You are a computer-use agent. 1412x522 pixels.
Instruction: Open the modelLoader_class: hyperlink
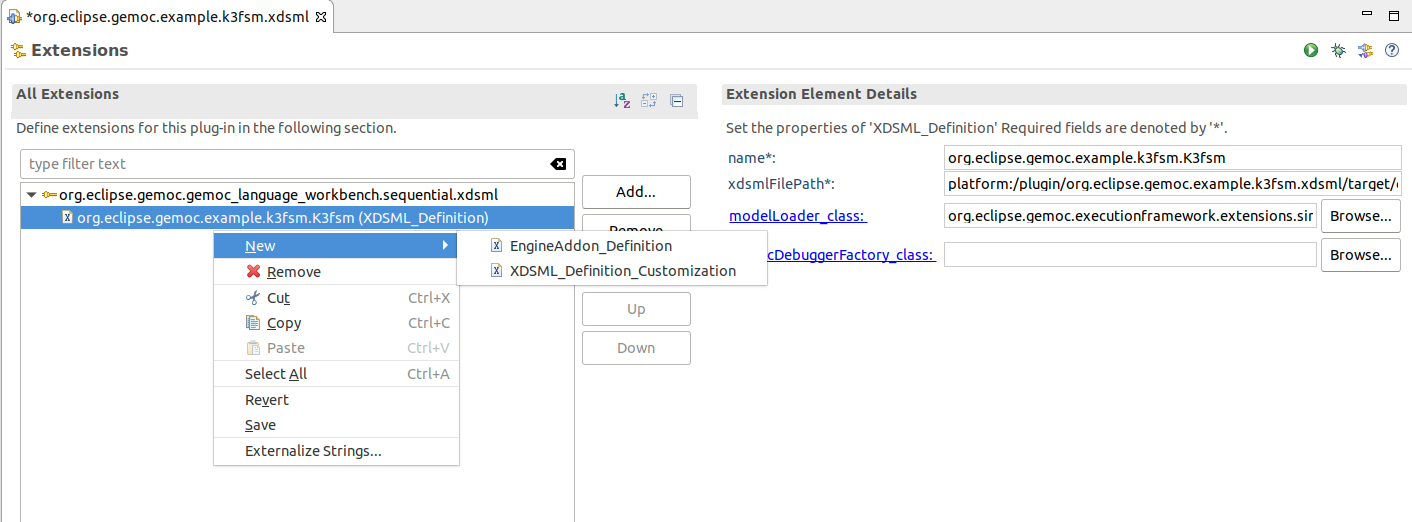coord(798,216)
